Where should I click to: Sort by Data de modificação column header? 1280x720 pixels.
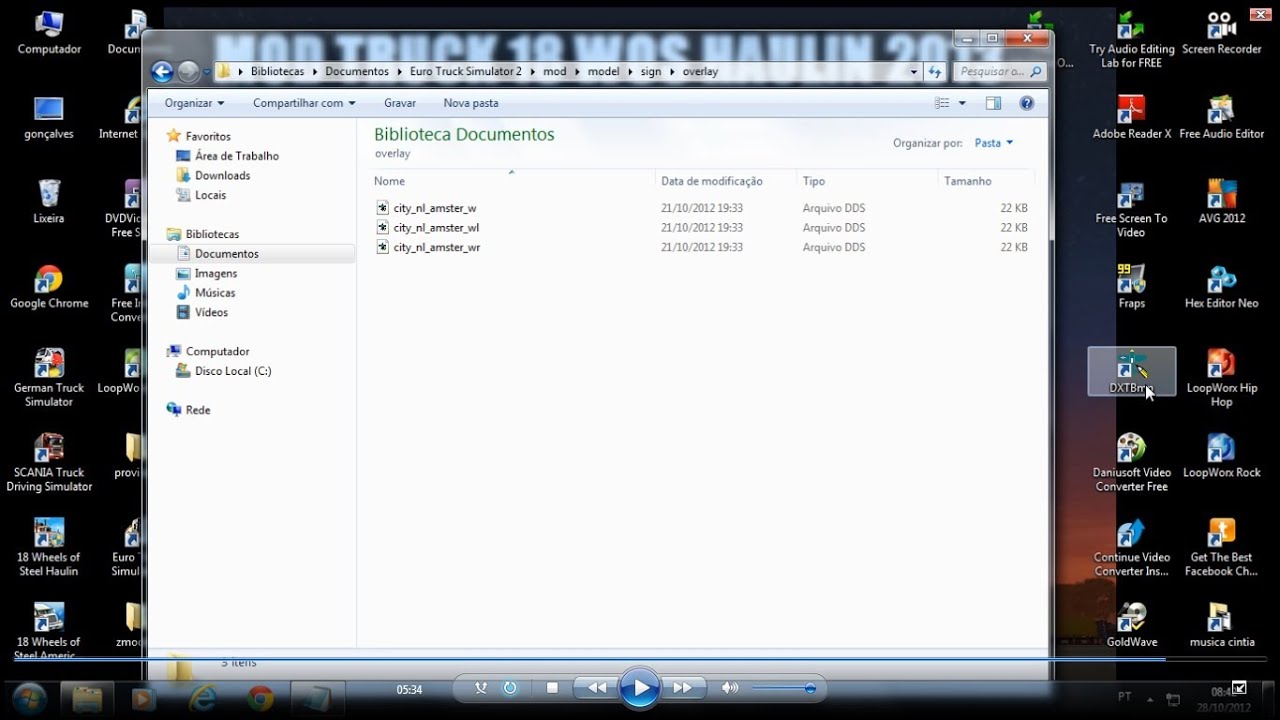pos(727,181)
